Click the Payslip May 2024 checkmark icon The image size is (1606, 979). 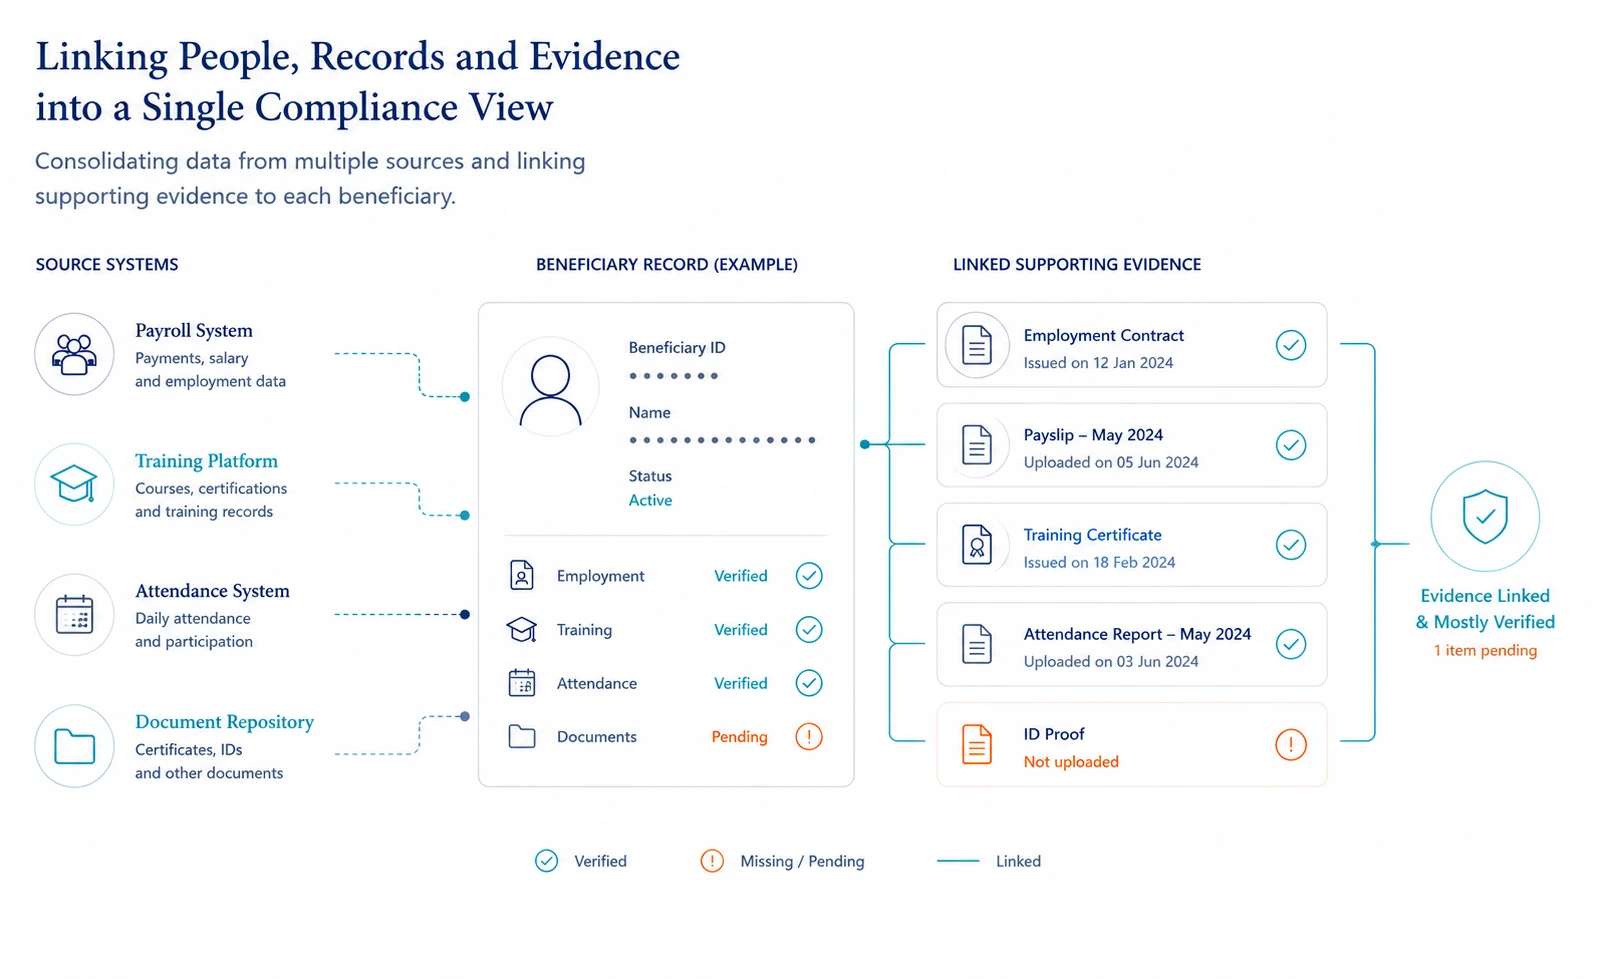[x=1291, y=445]
